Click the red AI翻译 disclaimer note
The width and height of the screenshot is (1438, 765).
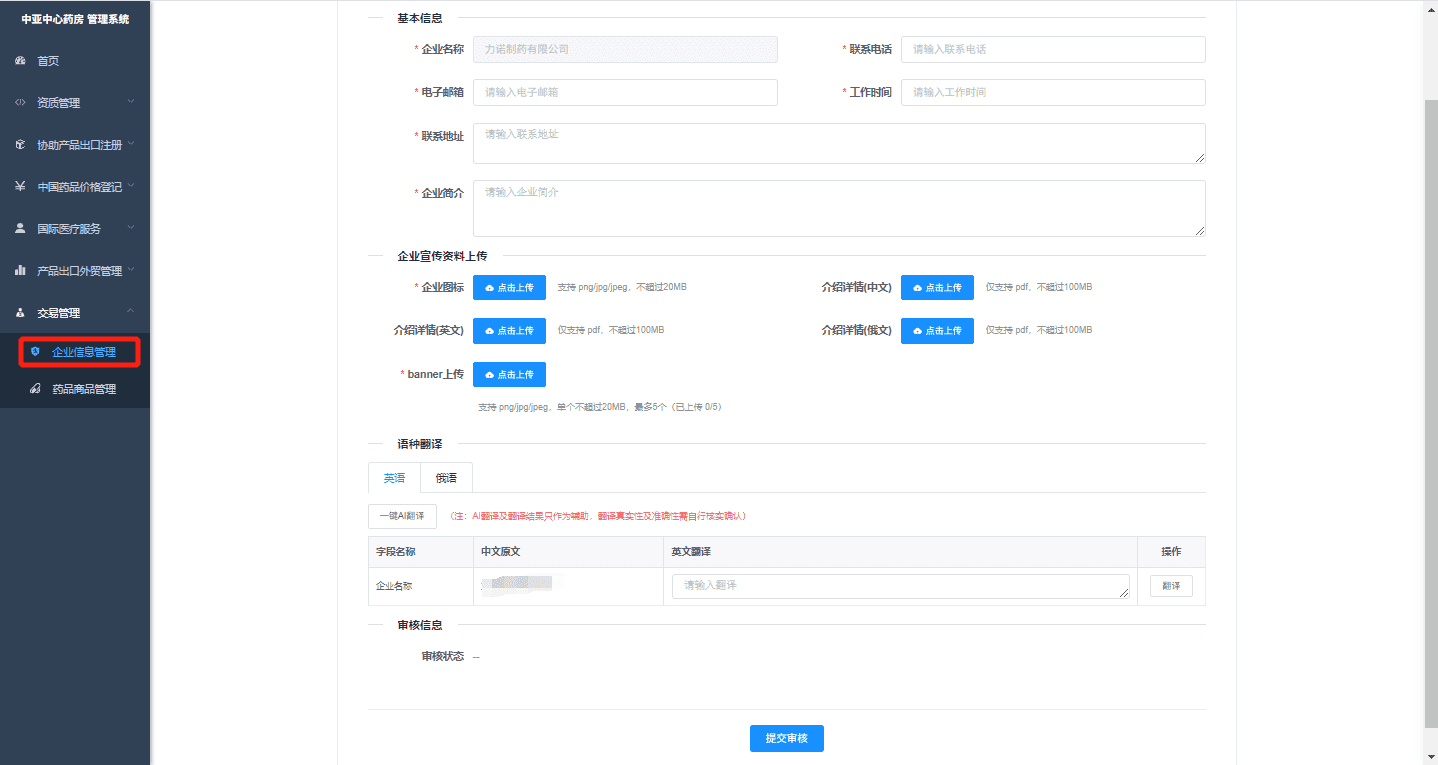tap(598, 517)
